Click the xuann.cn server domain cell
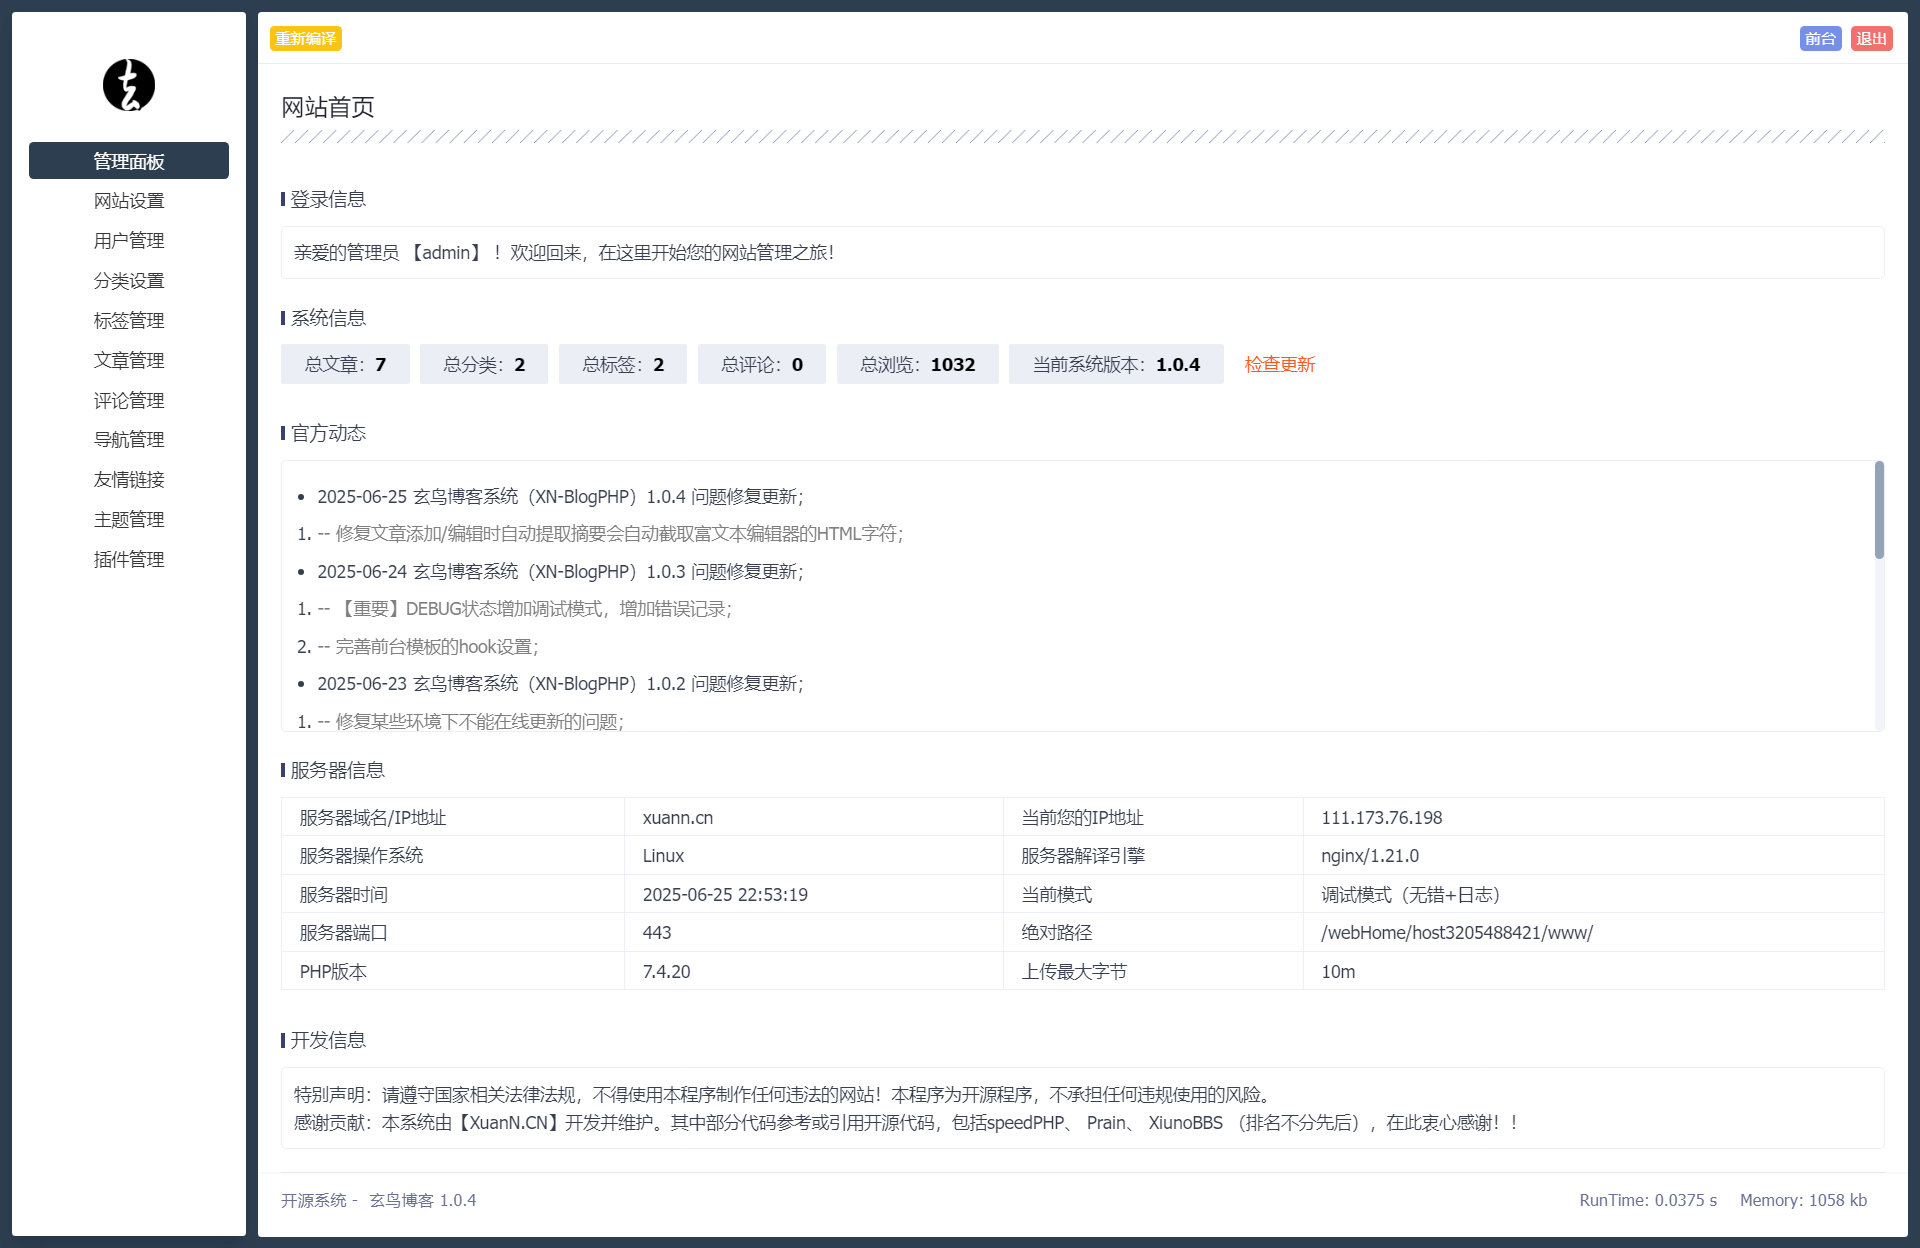Viewport: 1920px width, 1248px height. [814, 817]
